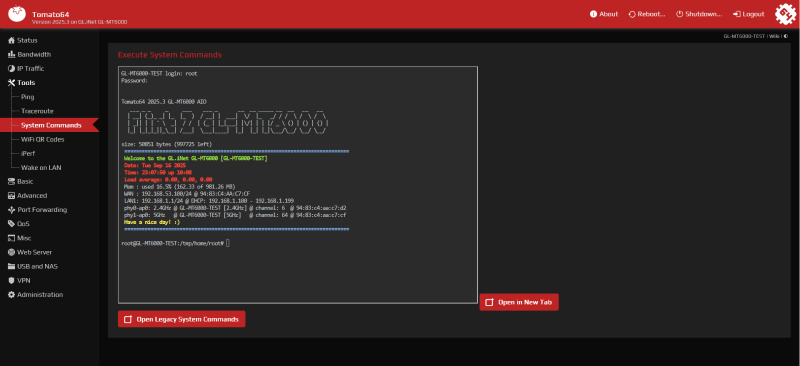Click the Status house icon in sidebar
Viewport: 800px width, 366px height.
[x=11, y=40]
